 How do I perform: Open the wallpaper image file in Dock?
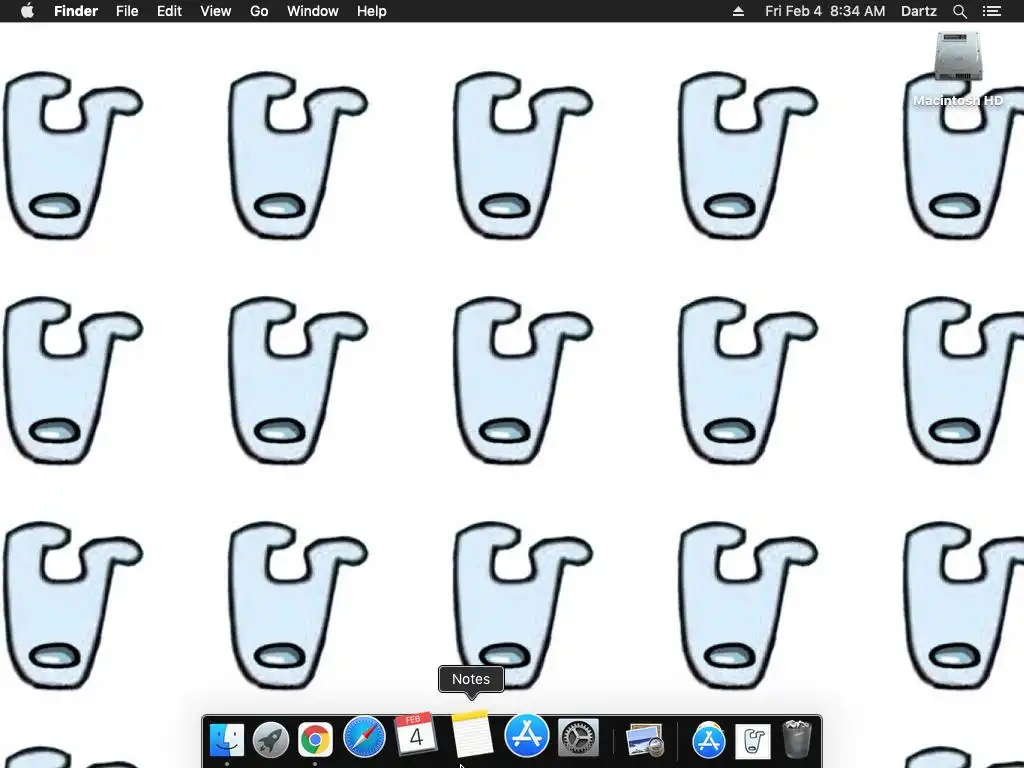(x=753, y=741)
